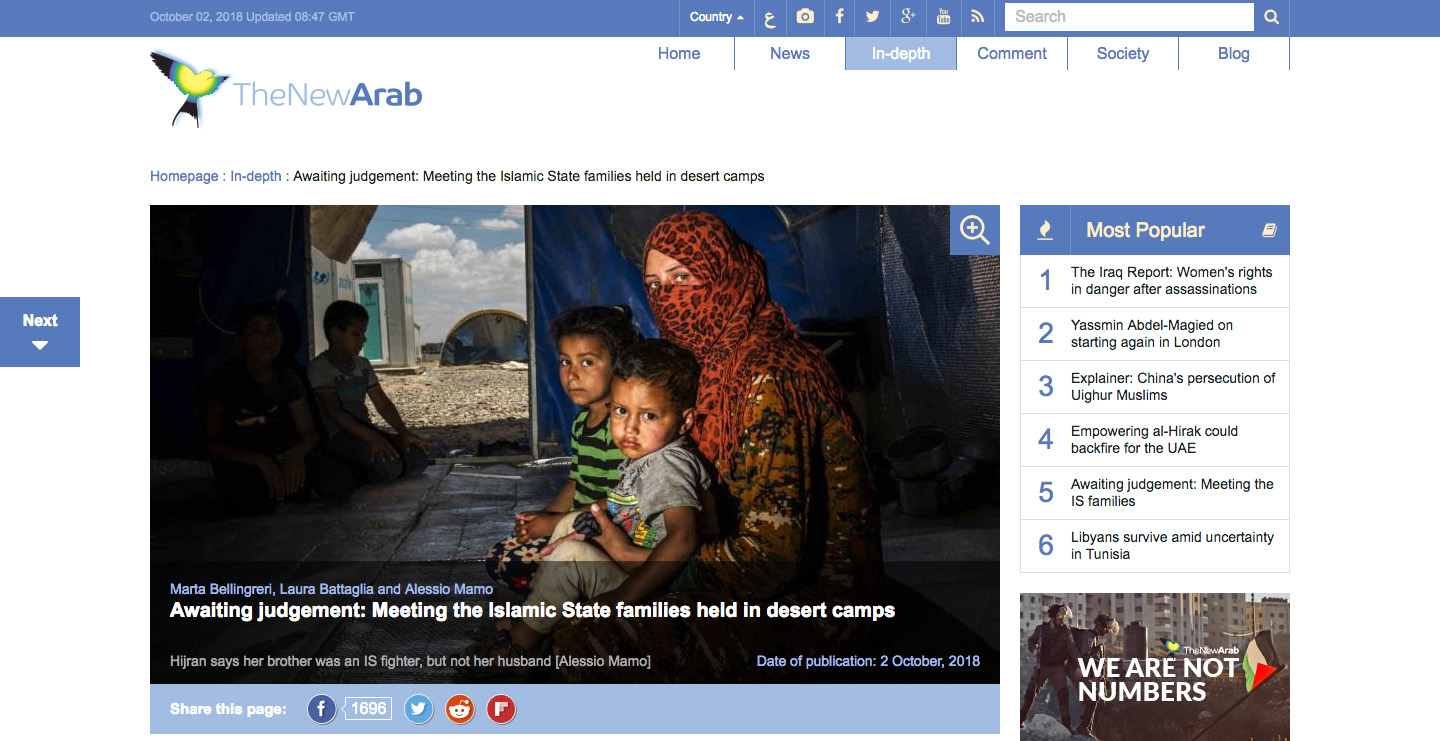Open China's persecution of Uighur Muslims explainer
The image size is (1440, 741).
tap(1173, 387)
